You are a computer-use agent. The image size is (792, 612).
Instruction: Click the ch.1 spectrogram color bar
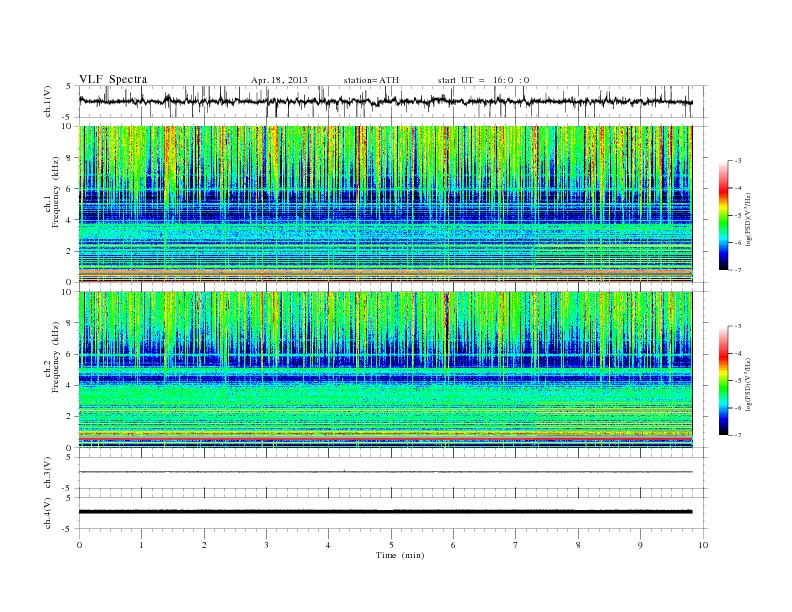click(x=723, y=216)
